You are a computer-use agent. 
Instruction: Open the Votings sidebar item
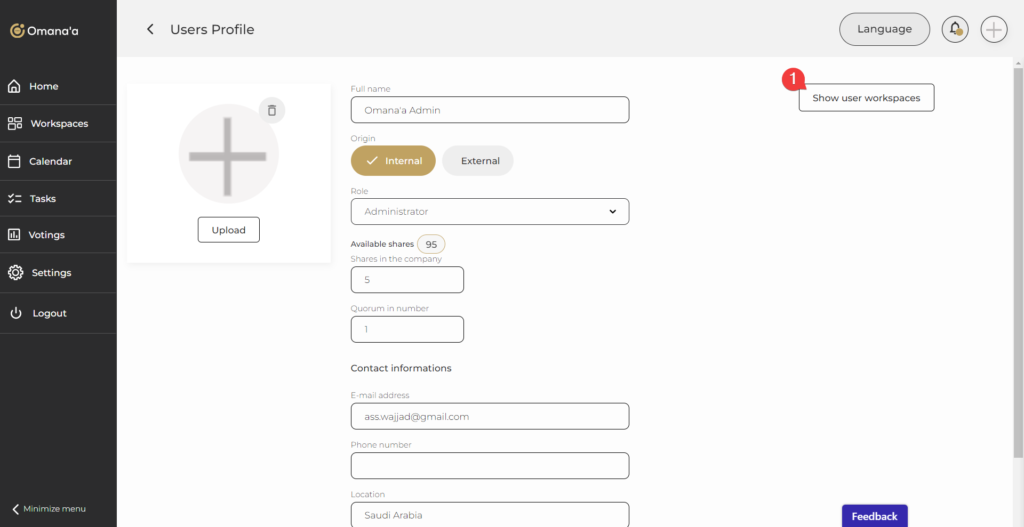pos(47,235)
